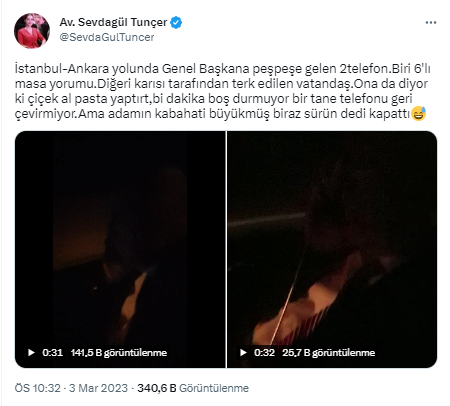The image size is (450, 406).
Task: Open the left dark video thumbnail
Action: coord(120,249)
